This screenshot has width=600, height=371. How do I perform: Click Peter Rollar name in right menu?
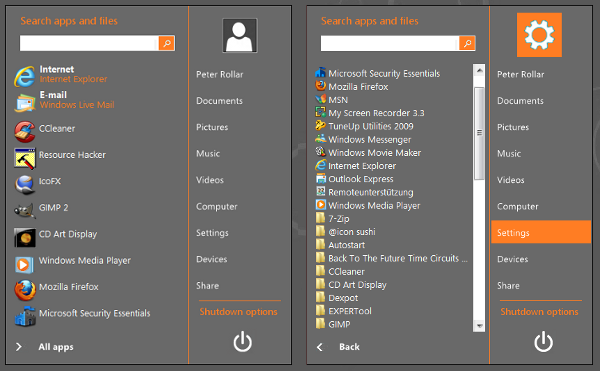[520, 75]
